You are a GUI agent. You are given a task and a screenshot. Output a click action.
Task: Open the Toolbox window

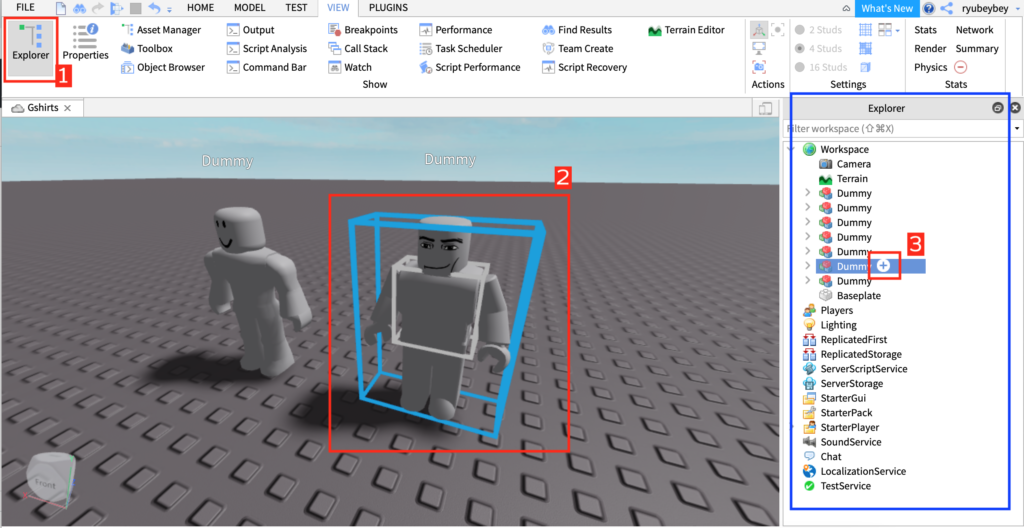(x=147, y=48)
